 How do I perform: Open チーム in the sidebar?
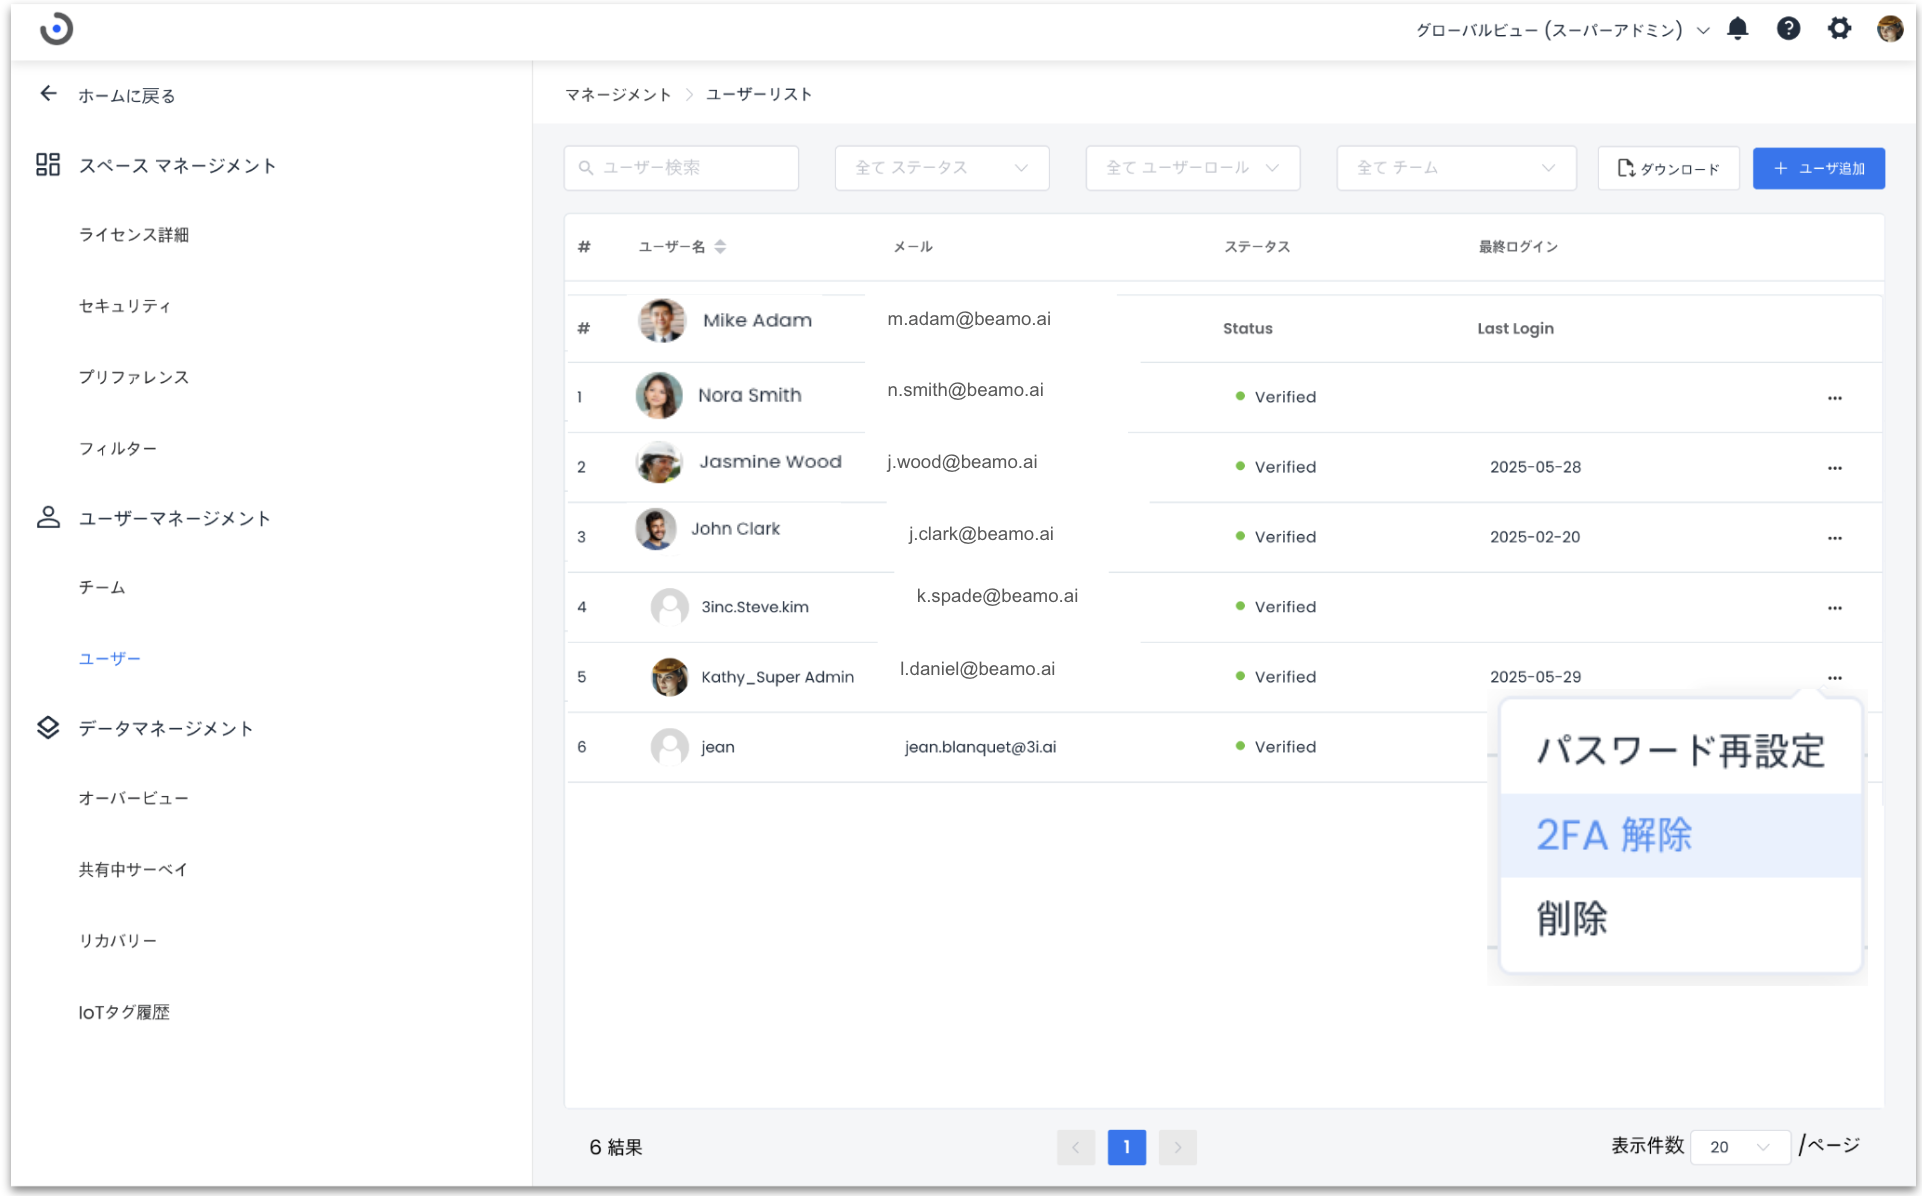pos(102,587)
